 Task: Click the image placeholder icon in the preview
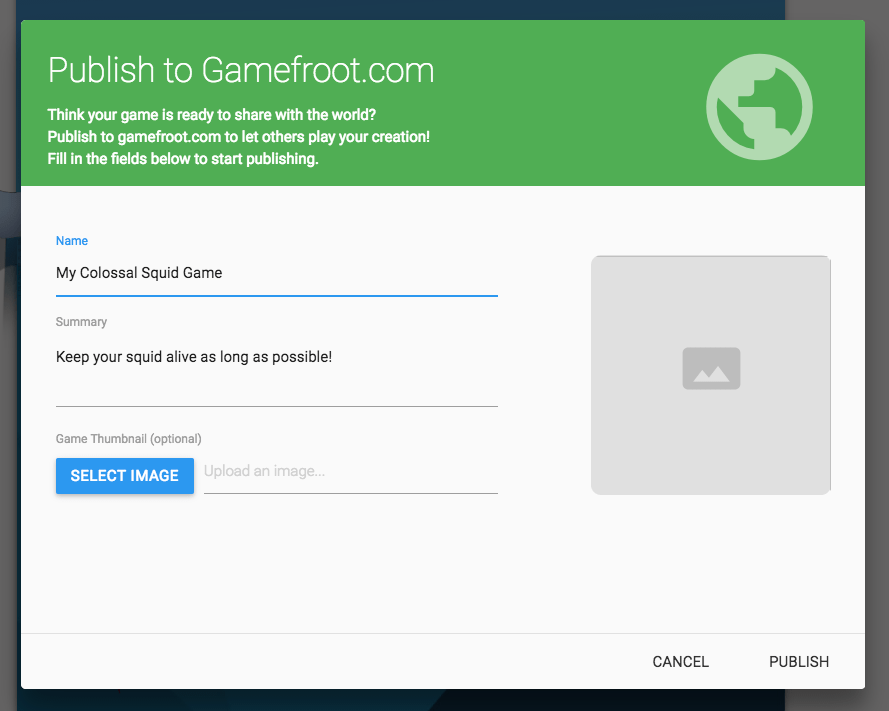pyautogui.click(x=711, y=368)
